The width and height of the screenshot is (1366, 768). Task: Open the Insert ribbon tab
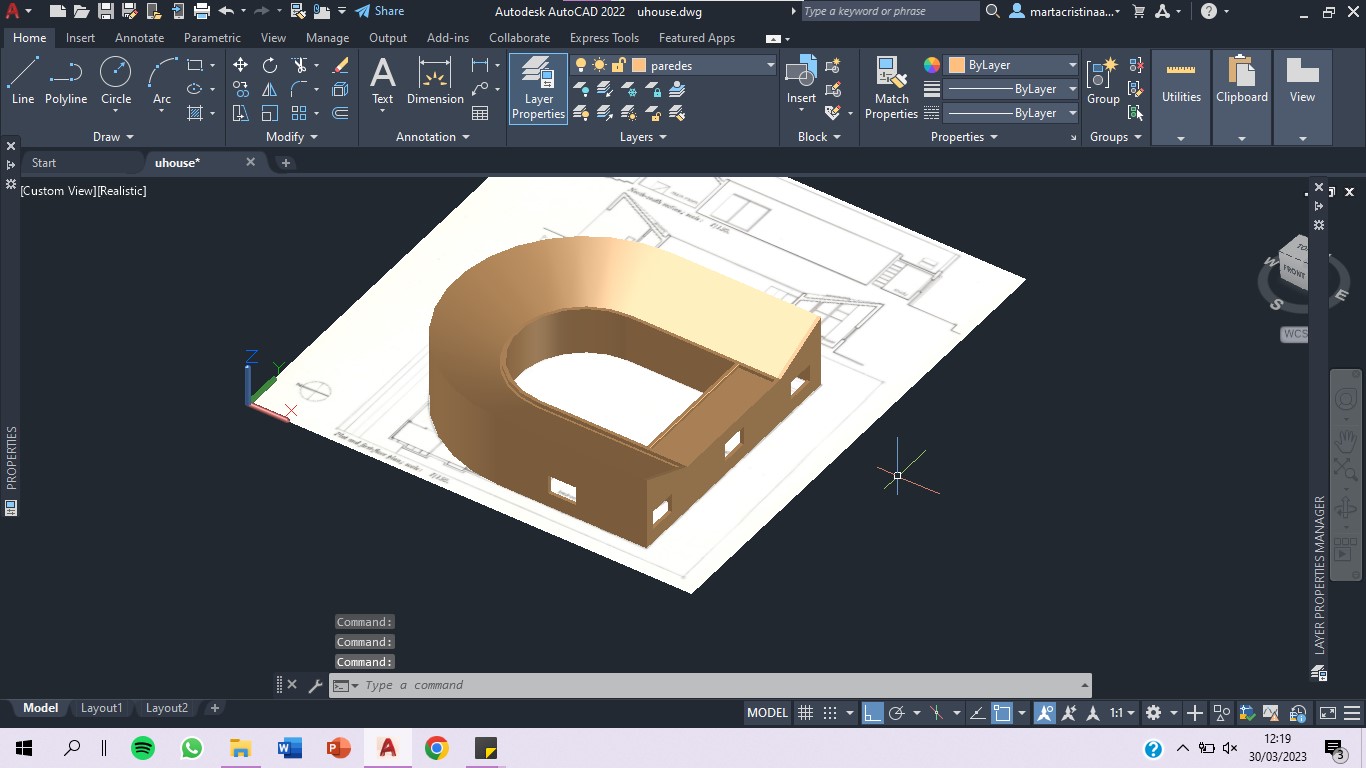tap(80, 38)
